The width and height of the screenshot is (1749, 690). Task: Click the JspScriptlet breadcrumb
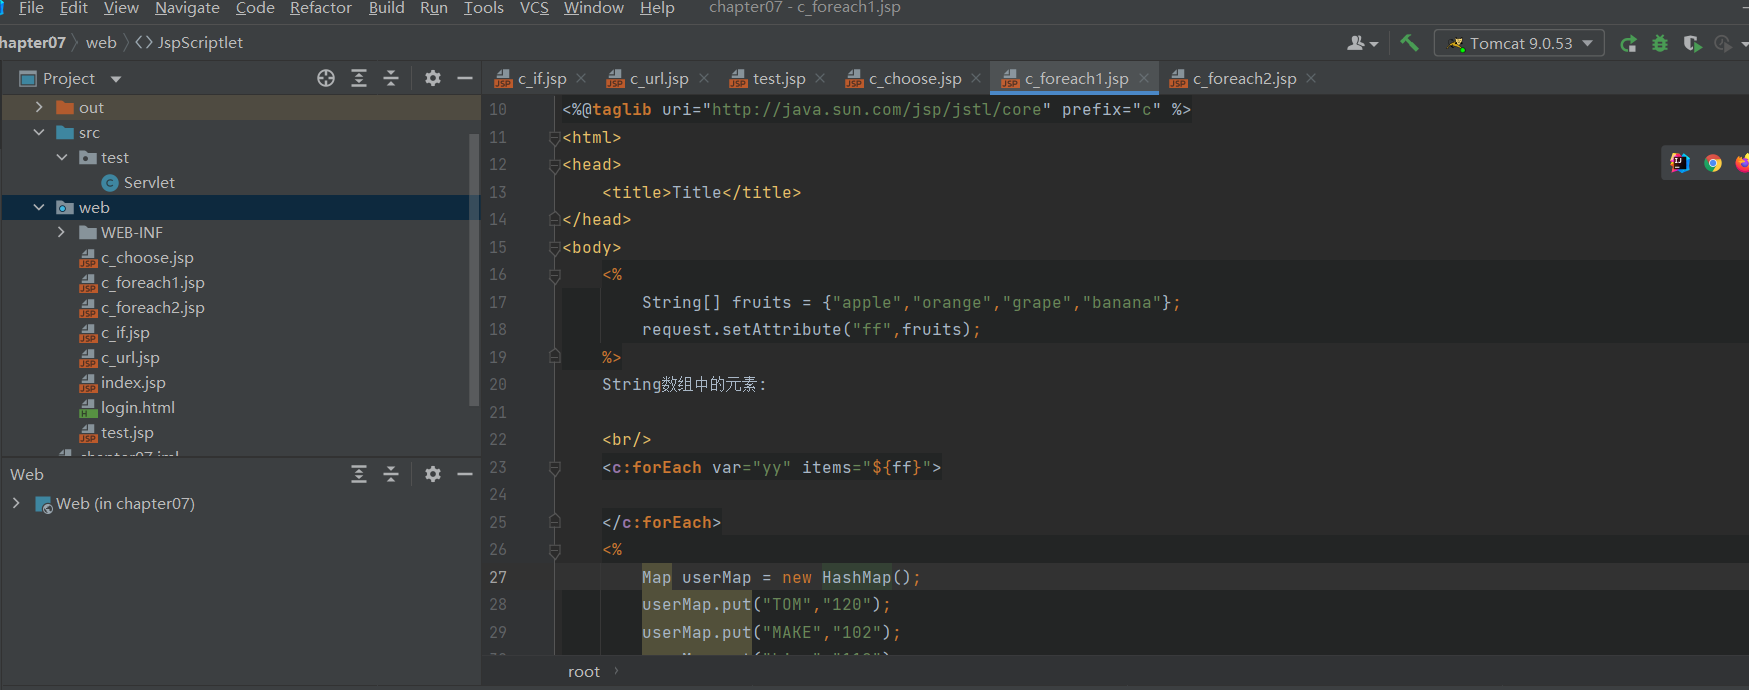coord(189,42)
